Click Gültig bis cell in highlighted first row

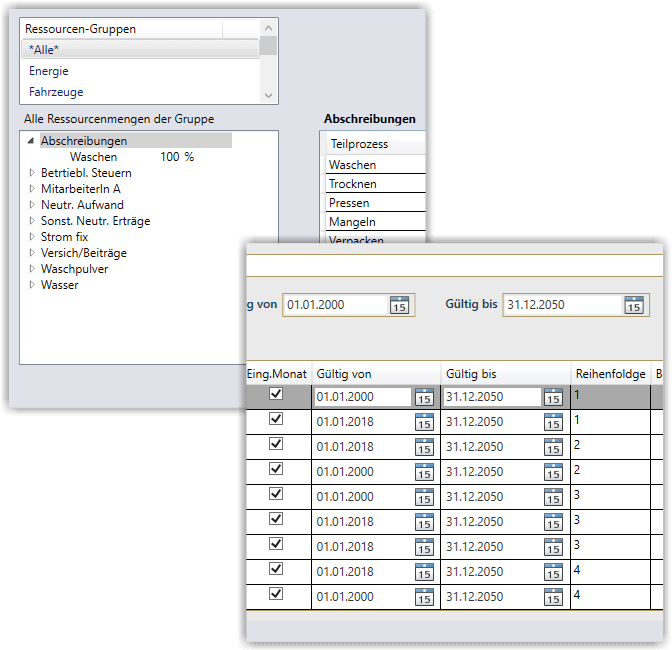point(492,397)
